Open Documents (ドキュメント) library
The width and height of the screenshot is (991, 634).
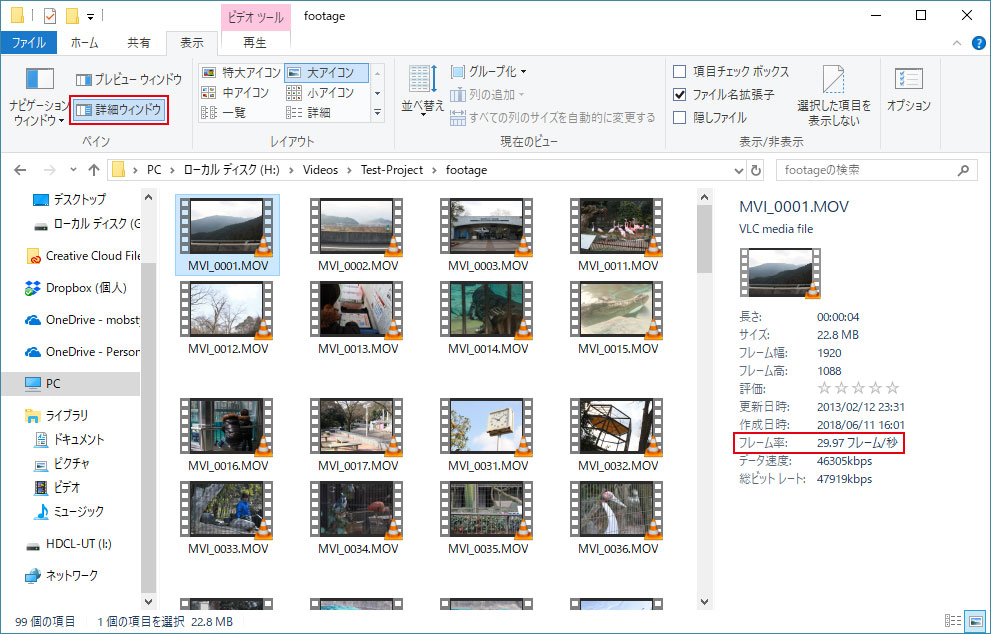pos(68,439)
